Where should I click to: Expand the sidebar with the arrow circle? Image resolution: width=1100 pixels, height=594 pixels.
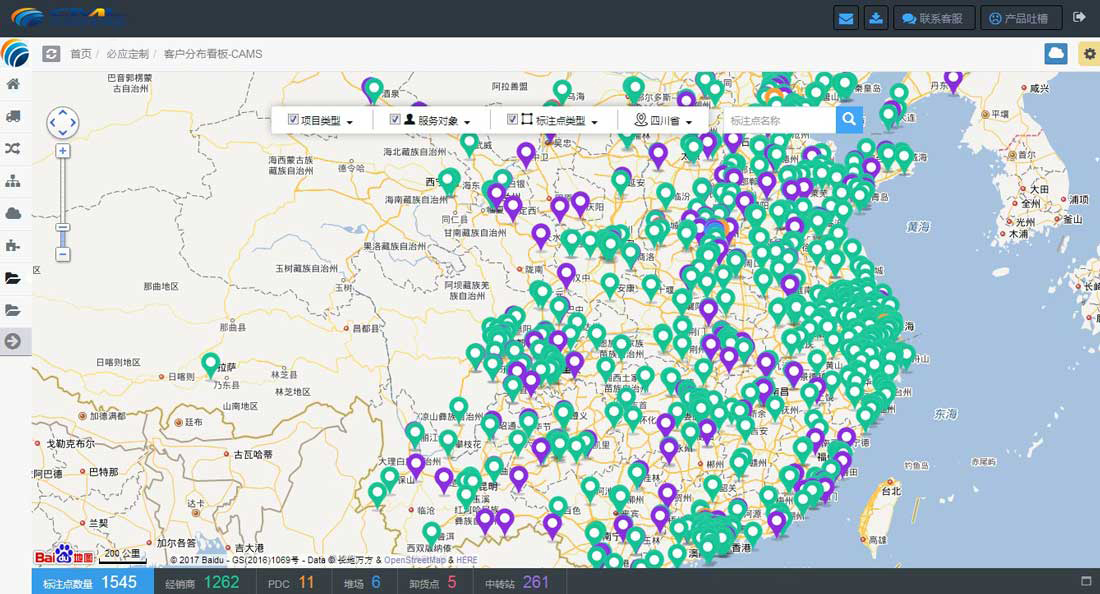pos(13,342)
